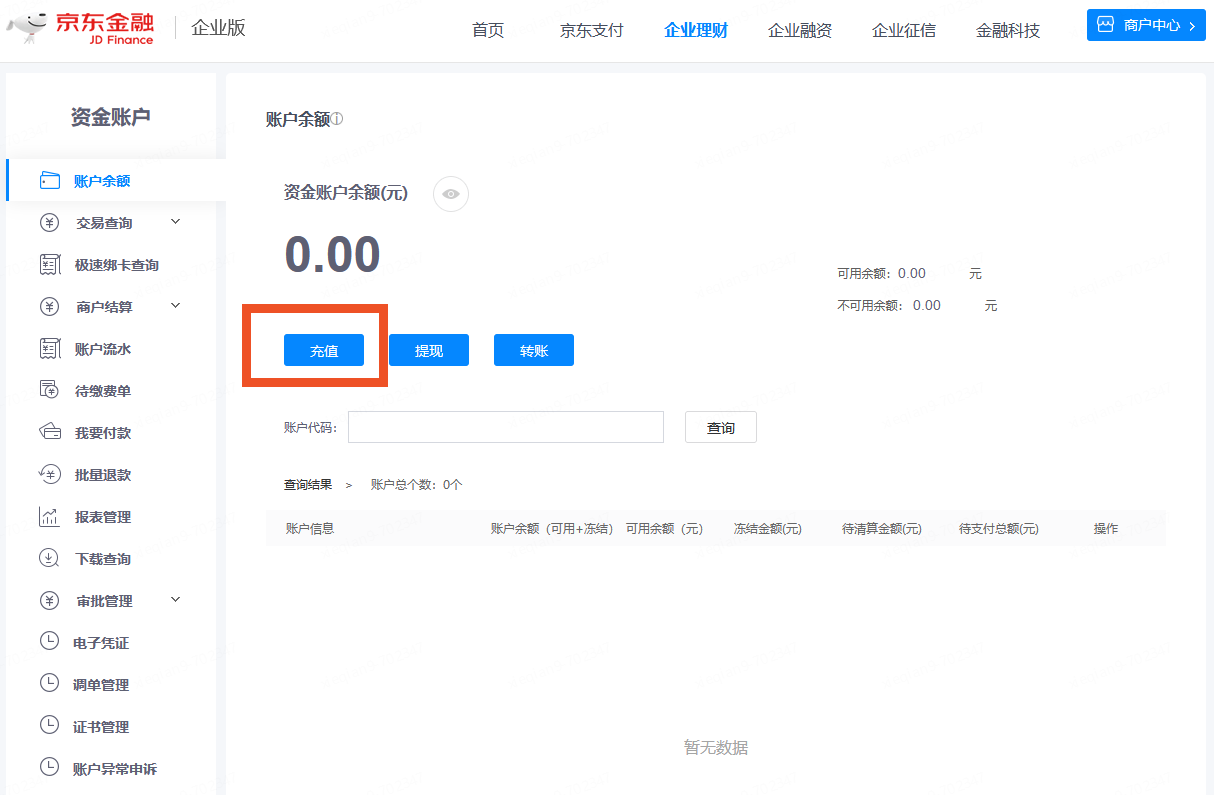Expand the 交易查询 submenu chevron
Screen dimensions: 1214x795
[x=176, y=222]
